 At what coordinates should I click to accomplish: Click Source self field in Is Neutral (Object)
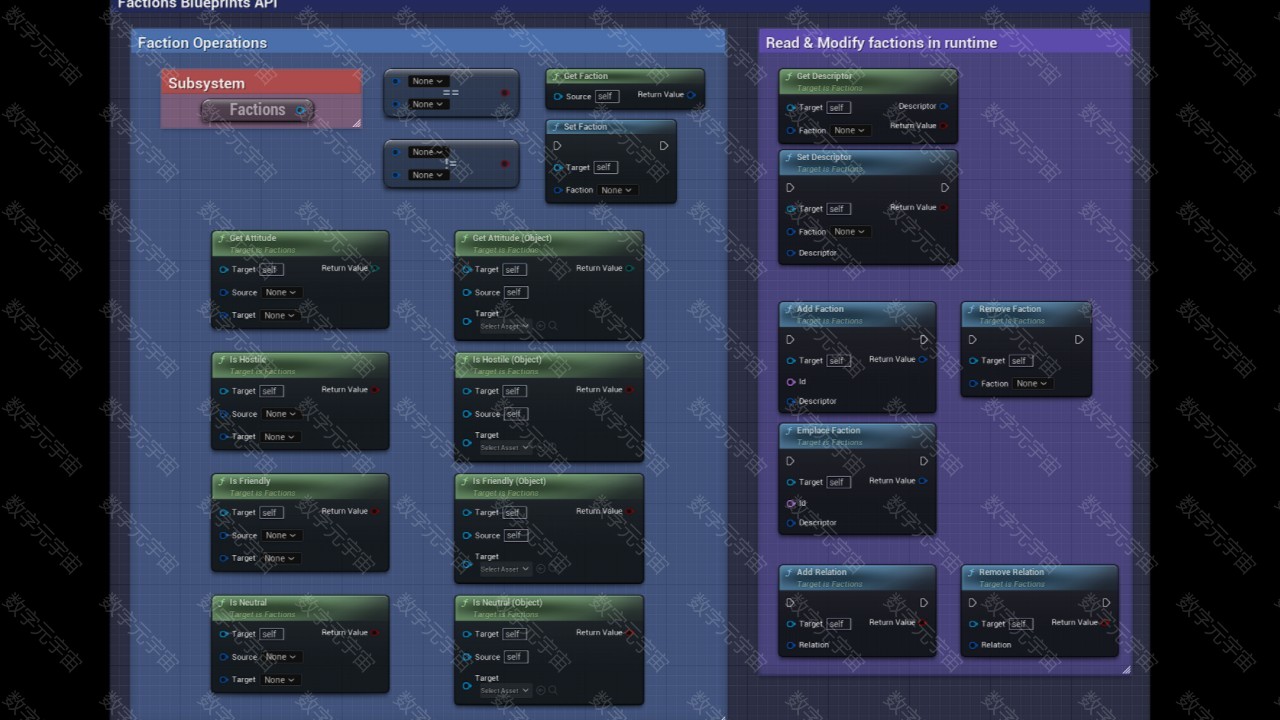click(x=514, y=657)
